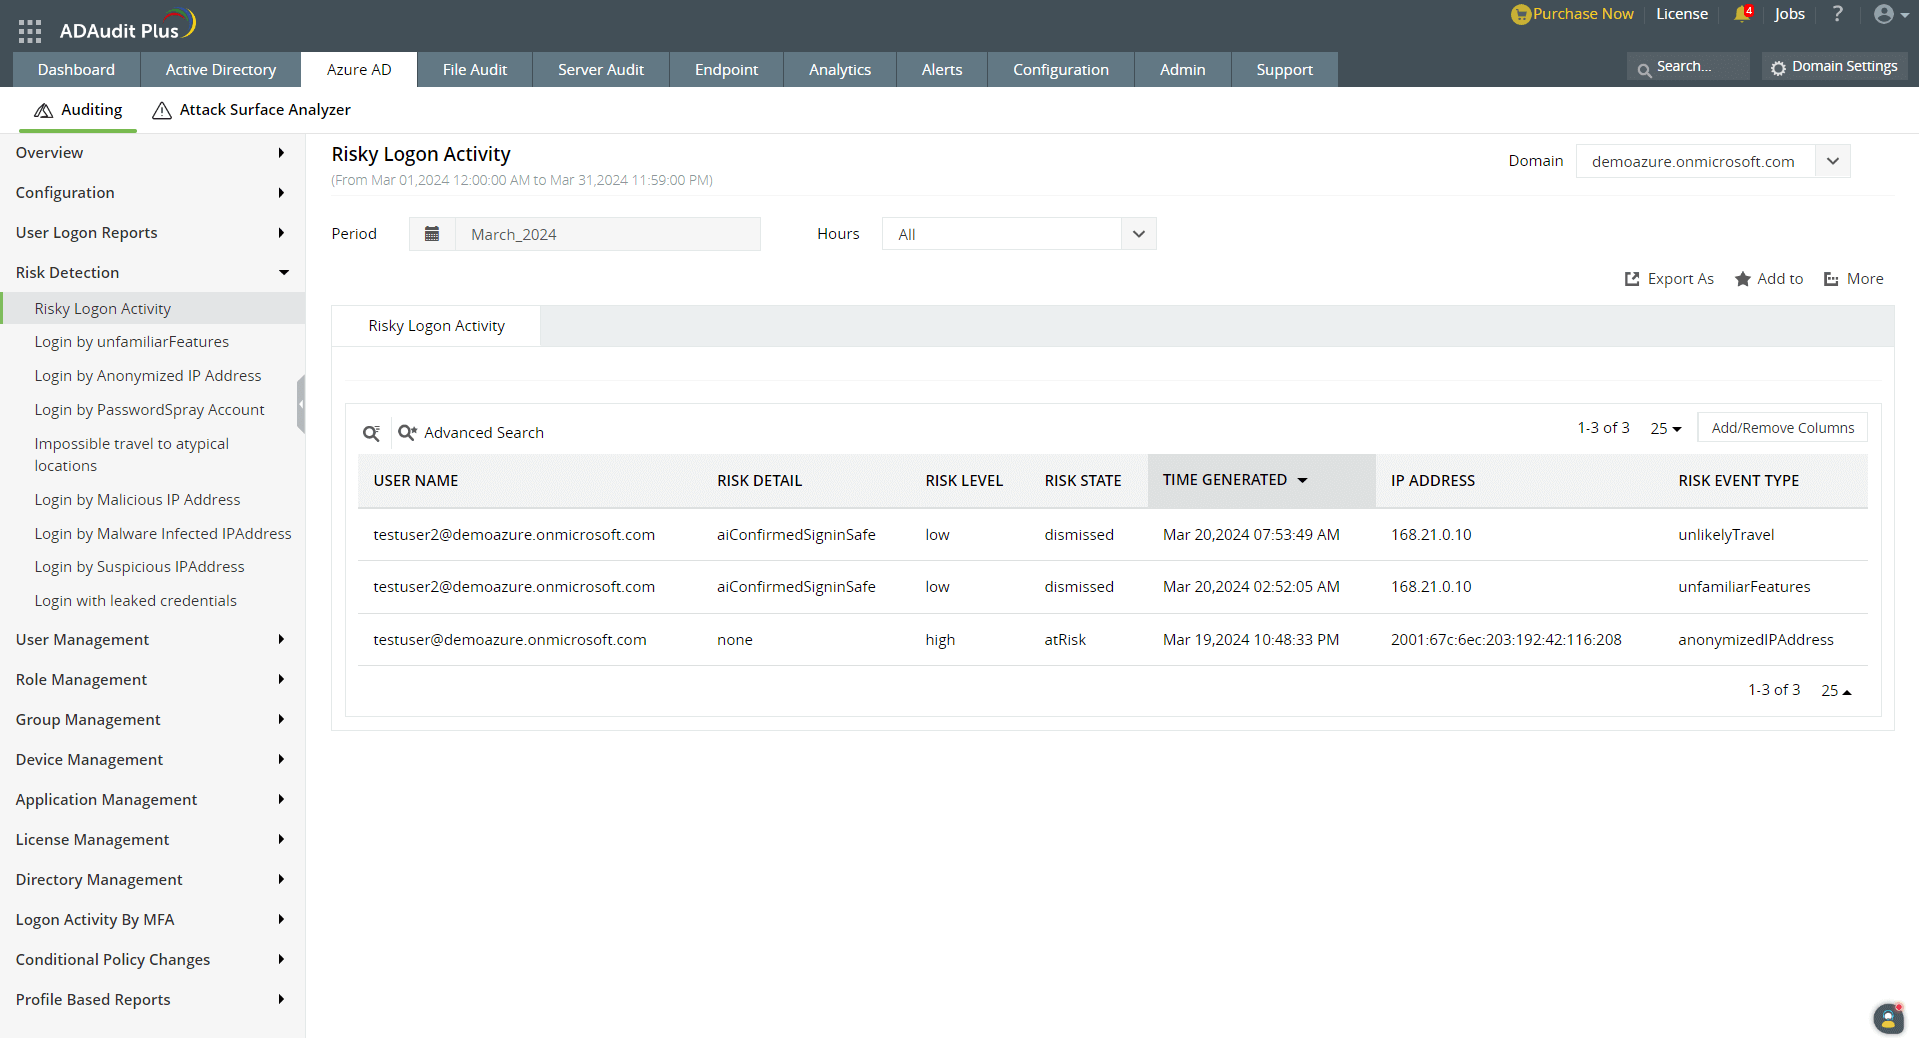Image resolution: width=1919 pixels, height=1038 pixels.
Task: Open the support chatbot icon bottom right
Action: pyautogui.click(x=1887, y=1018)
